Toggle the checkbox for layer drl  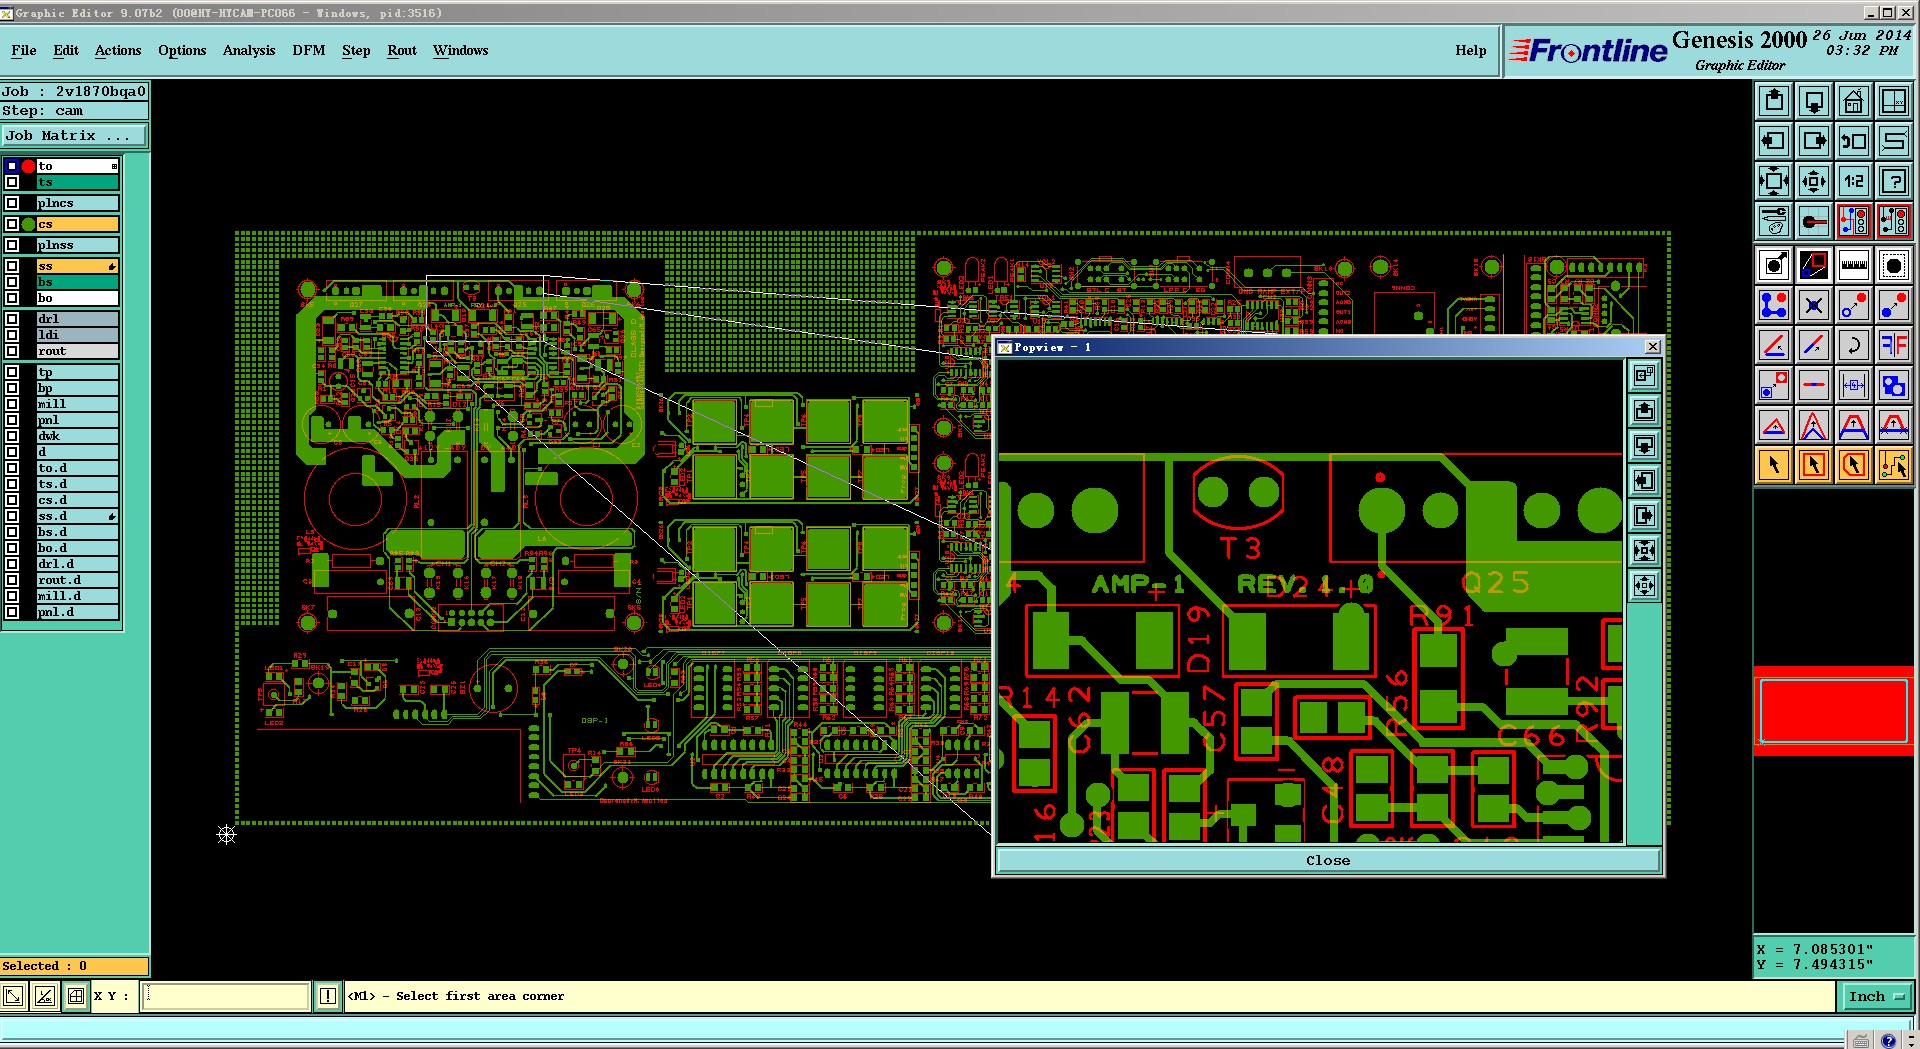point(12,319)
